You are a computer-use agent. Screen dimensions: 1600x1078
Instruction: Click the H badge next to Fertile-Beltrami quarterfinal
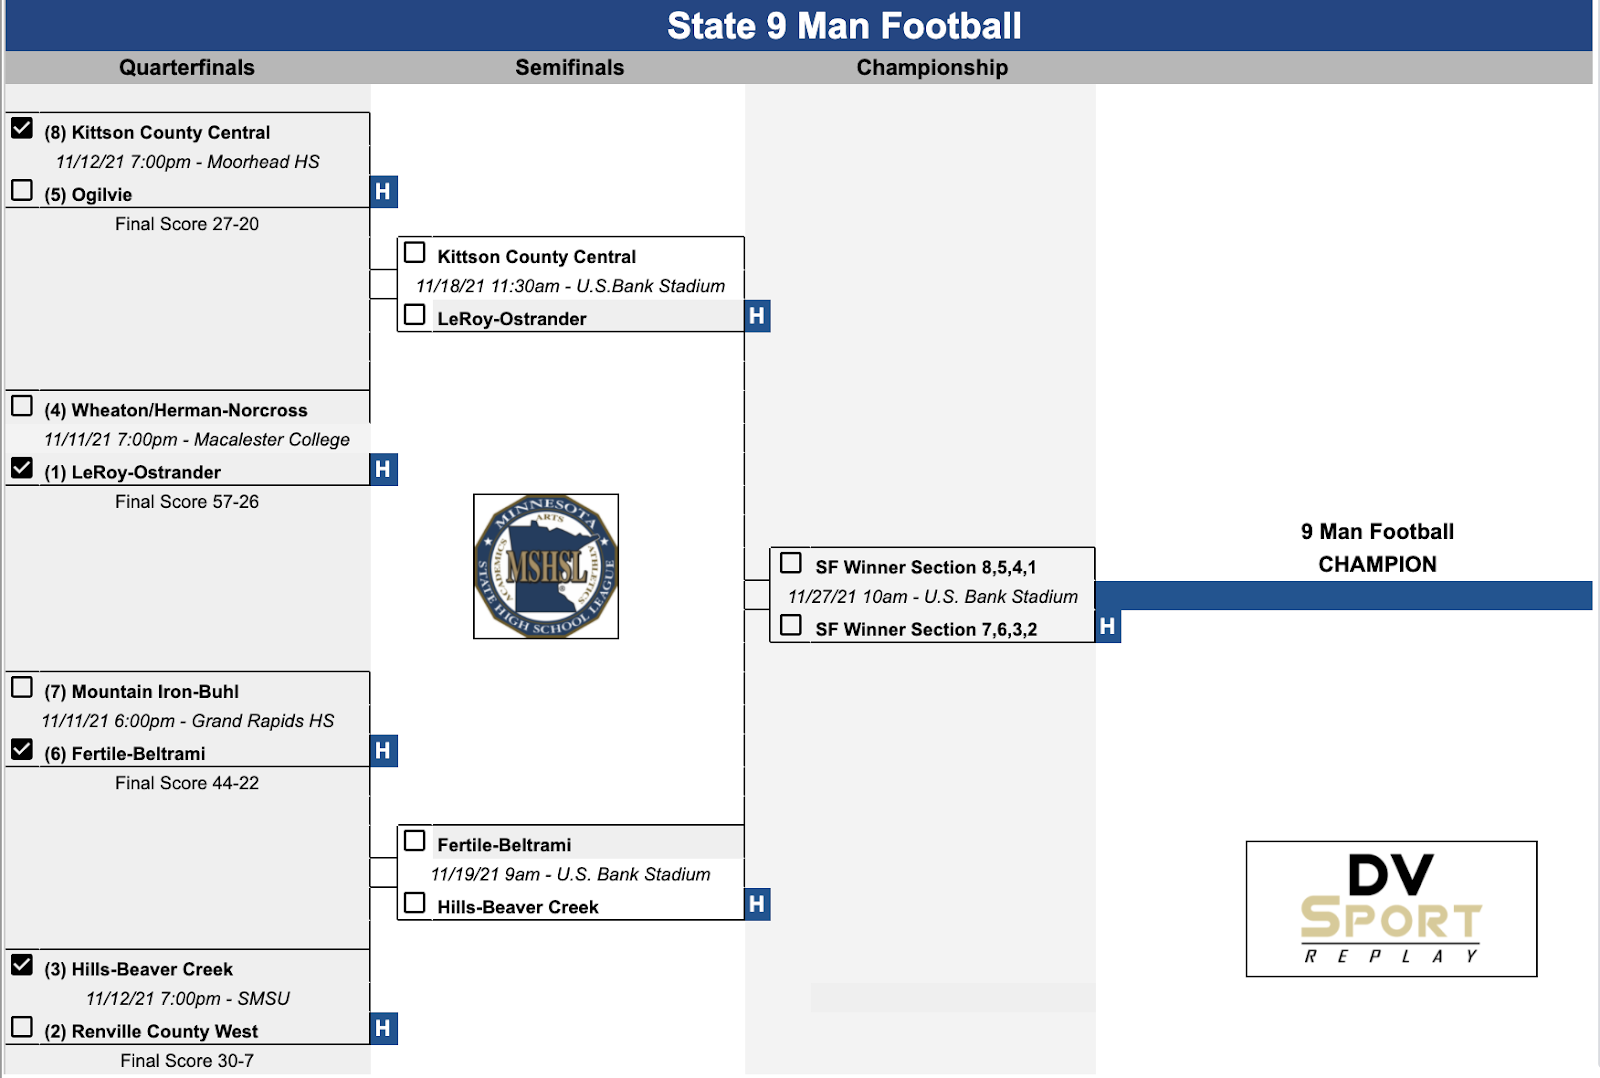tap(383, 751)
